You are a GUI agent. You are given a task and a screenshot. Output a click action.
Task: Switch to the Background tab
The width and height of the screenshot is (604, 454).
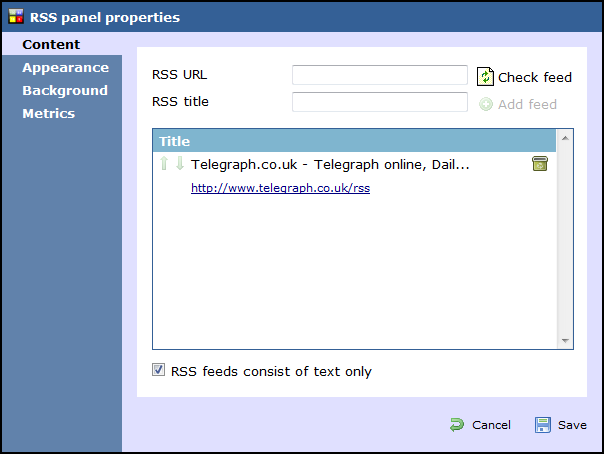[65, 90]
